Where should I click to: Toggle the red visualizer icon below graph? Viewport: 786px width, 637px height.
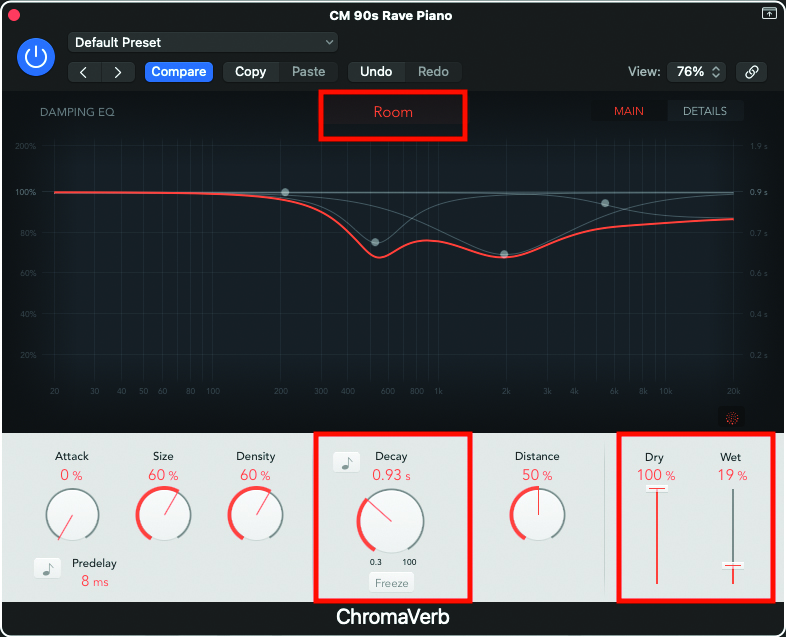pyautogui.click(x=732, y=417)
